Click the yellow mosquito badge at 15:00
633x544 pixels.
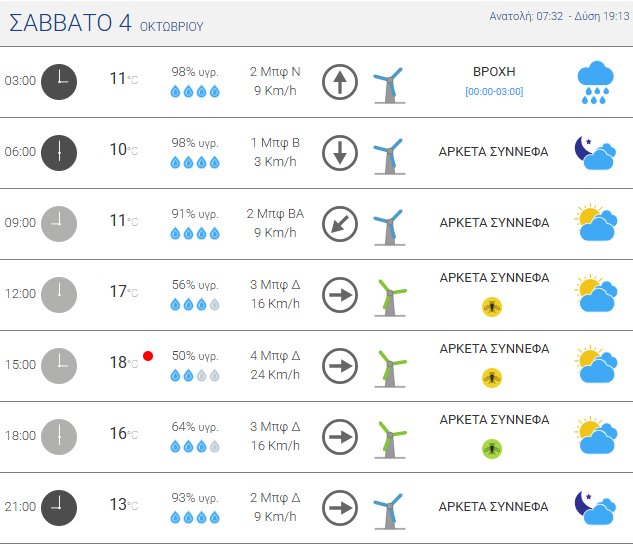493,376
